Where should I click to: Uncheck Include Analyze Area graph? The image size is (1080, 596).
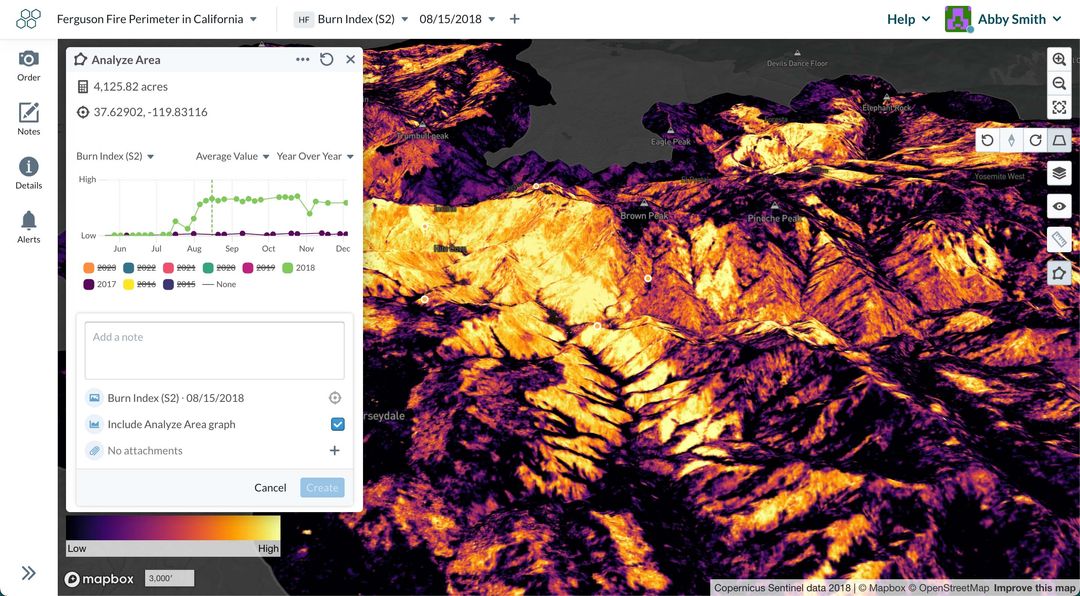[x=338, y=424]
